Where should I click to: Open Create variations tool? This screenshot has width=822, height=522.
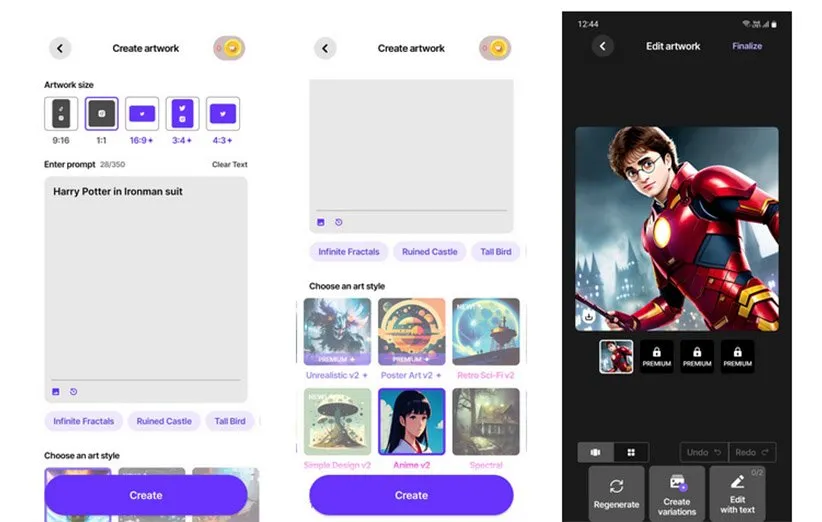tap(677, 492)
